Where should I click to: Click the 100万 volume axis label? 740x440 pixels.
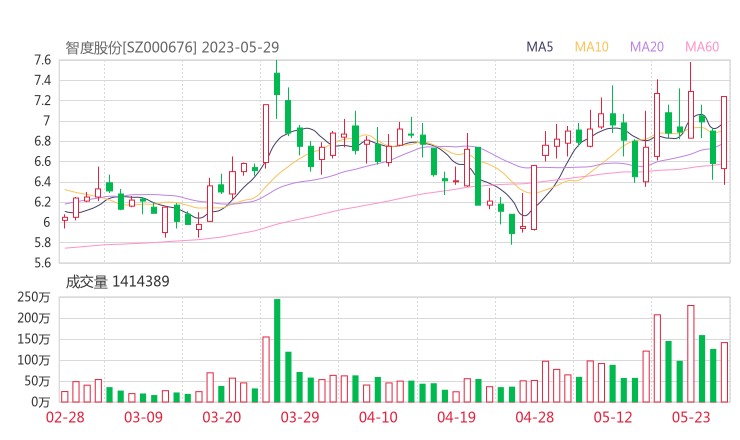[34, 360]
